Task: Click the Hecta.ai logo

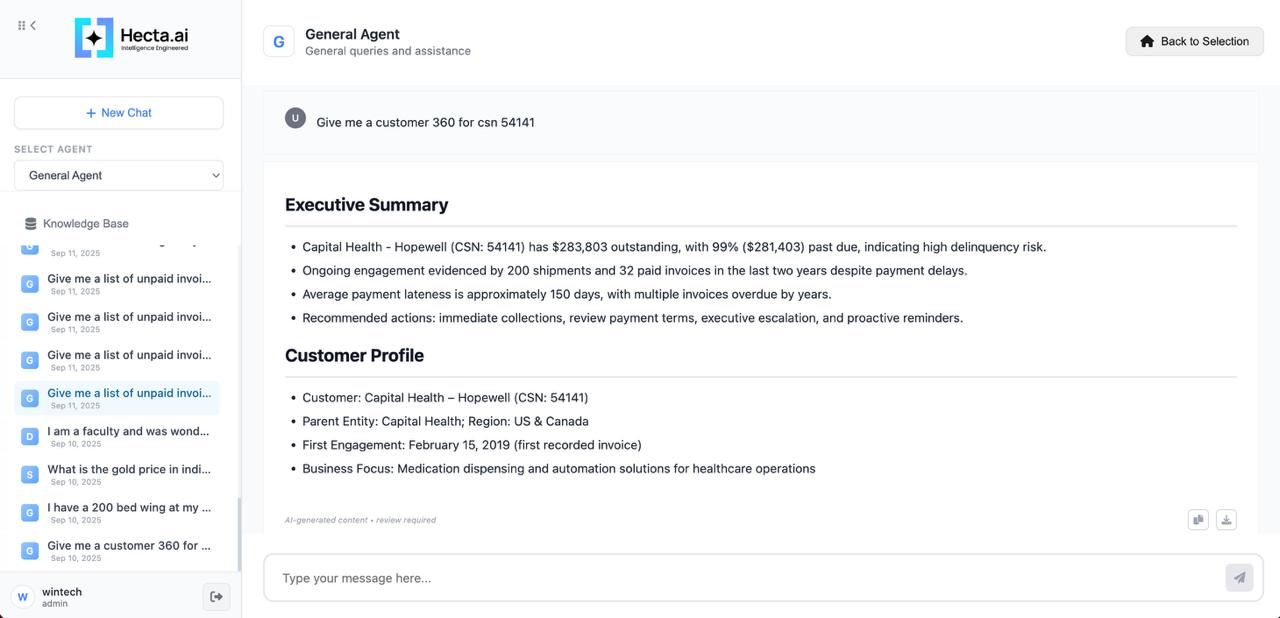Action: (x=131, y=38)
